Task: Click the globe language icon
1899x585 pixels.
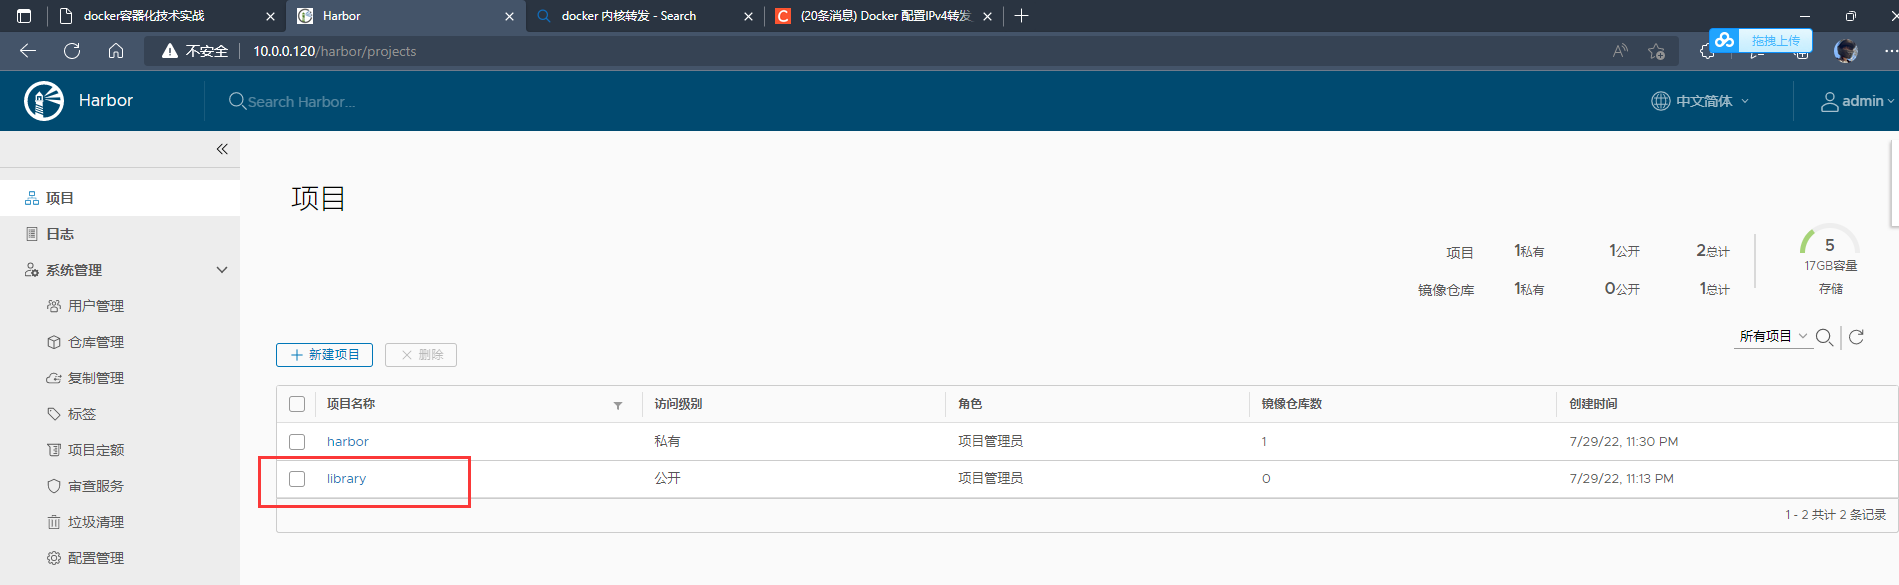Action: pos(1660,101)
